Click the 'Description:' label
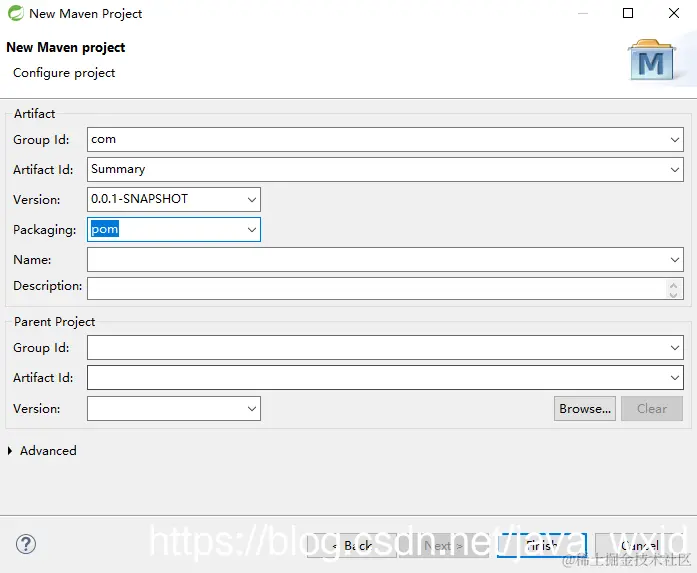 [48, 286]
